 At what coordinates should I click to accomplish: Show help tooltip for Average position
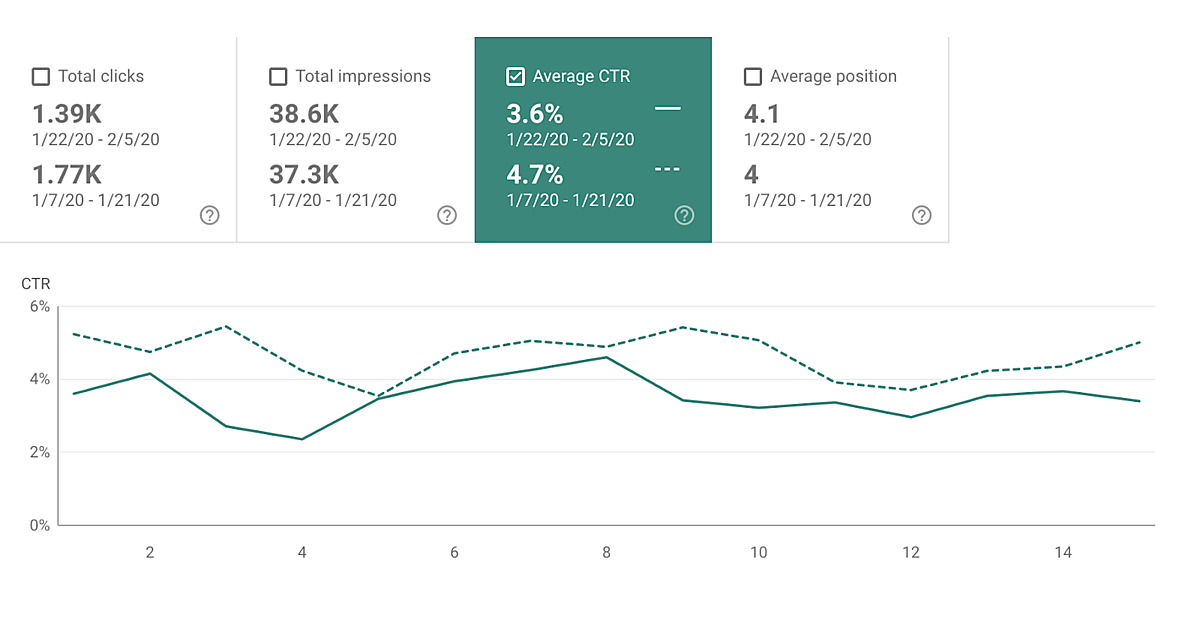tap(922, 215)
